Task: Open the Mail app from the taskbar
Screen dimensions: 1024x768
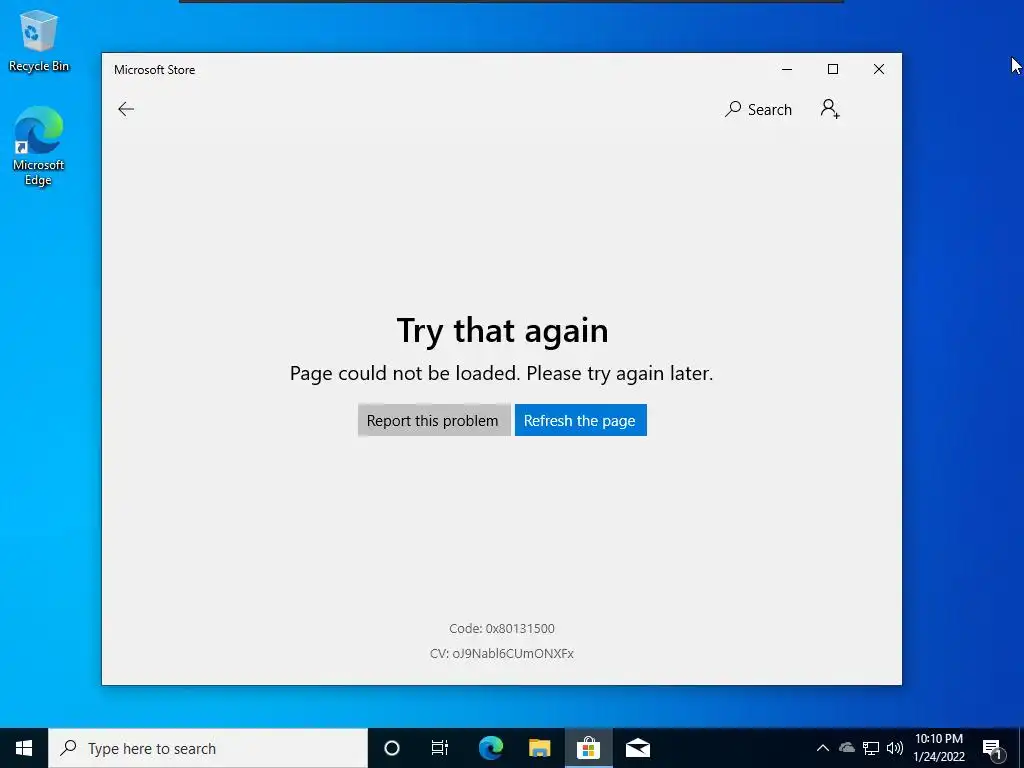Action: (x=637, y=748)
